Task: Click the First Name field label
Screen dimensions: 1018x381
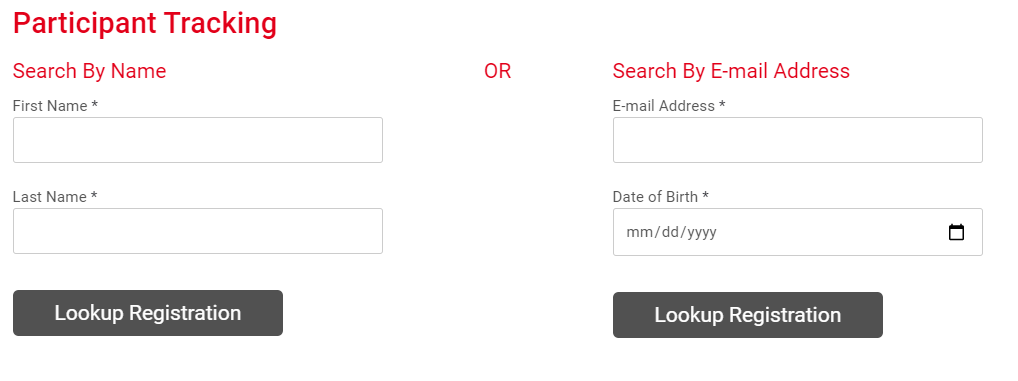Action: (x=50, y=106)
